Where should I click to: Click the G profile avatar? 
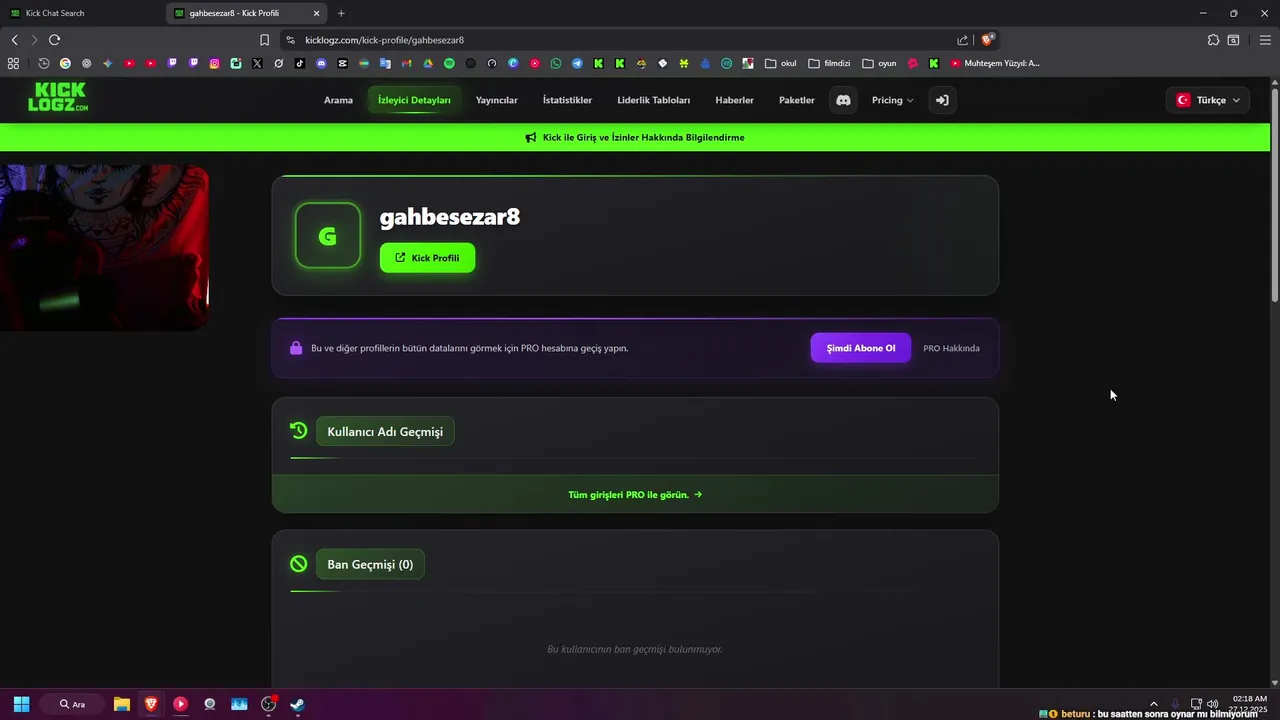click(x=327, y=236)
